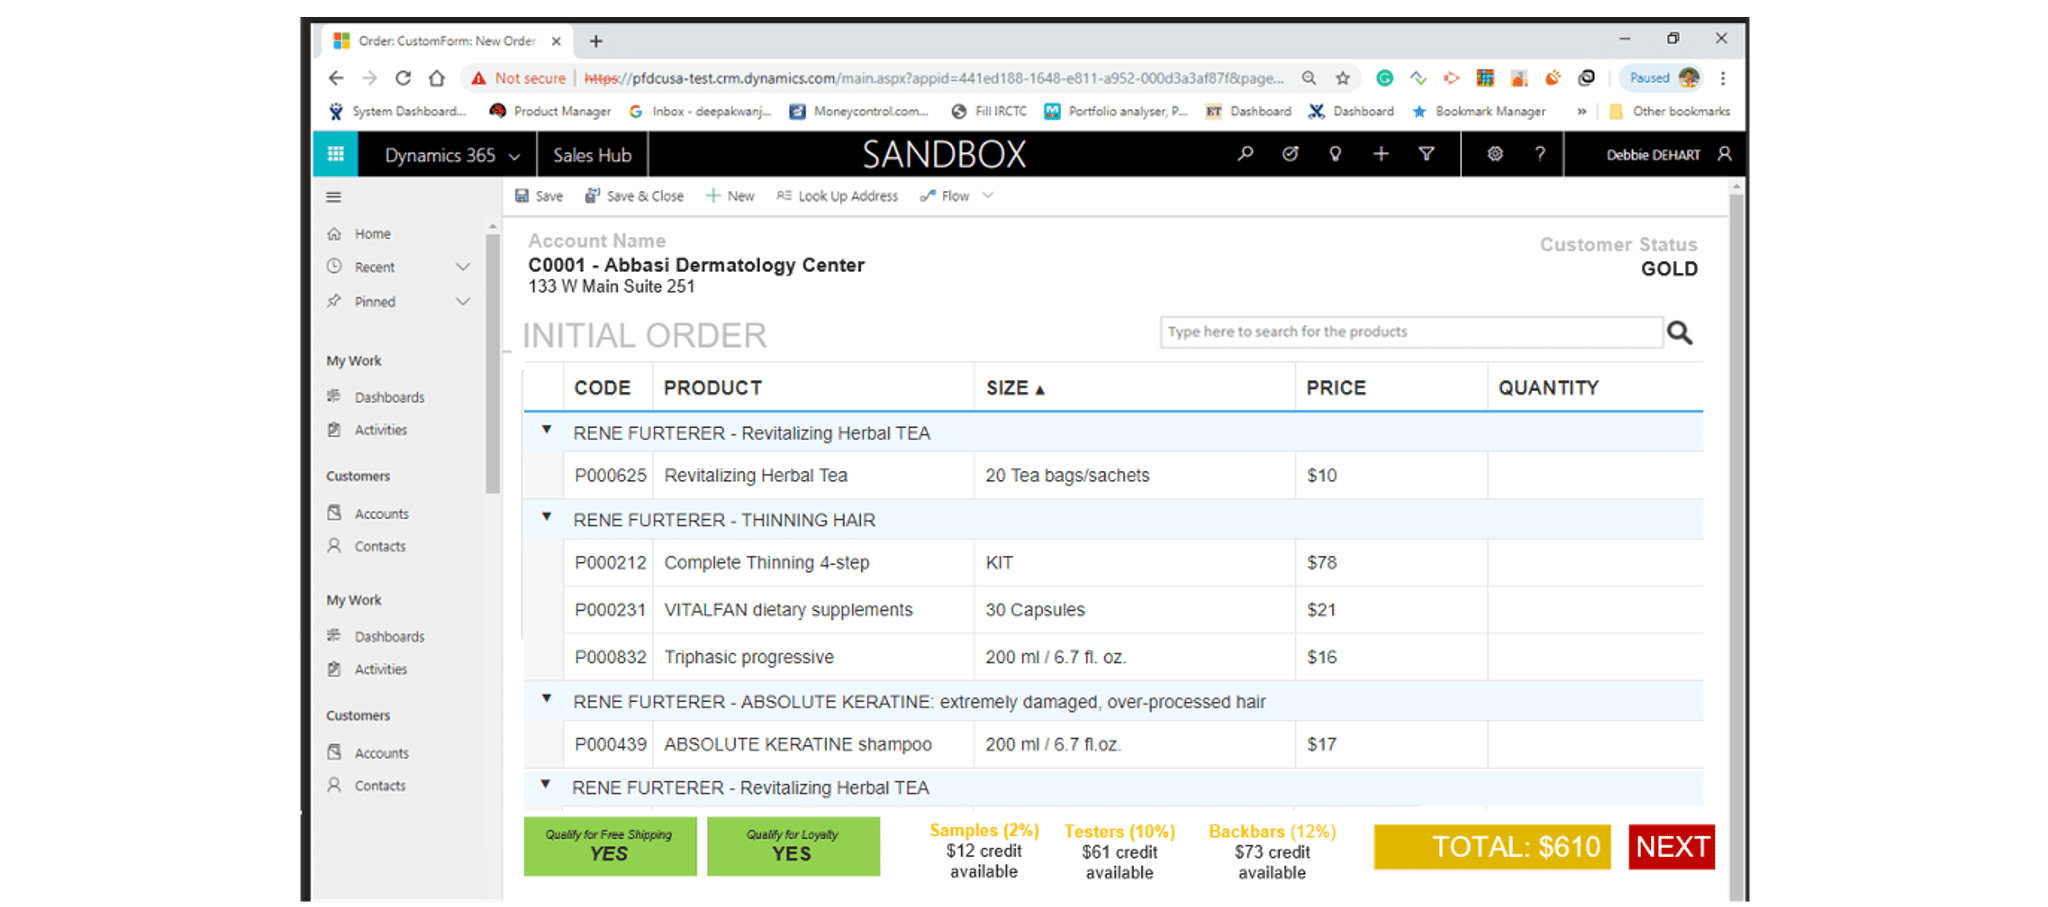
Task: Open the Chrome three-dot menu
Action: click(1723, 78)
